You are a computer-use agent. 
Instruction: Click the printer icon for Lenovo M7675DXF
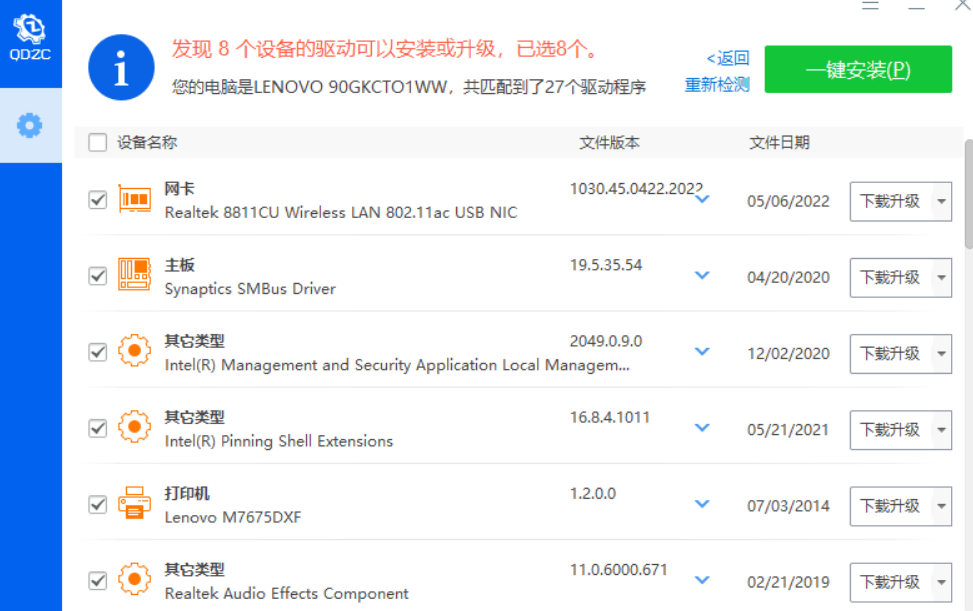[x=135, y=504]
